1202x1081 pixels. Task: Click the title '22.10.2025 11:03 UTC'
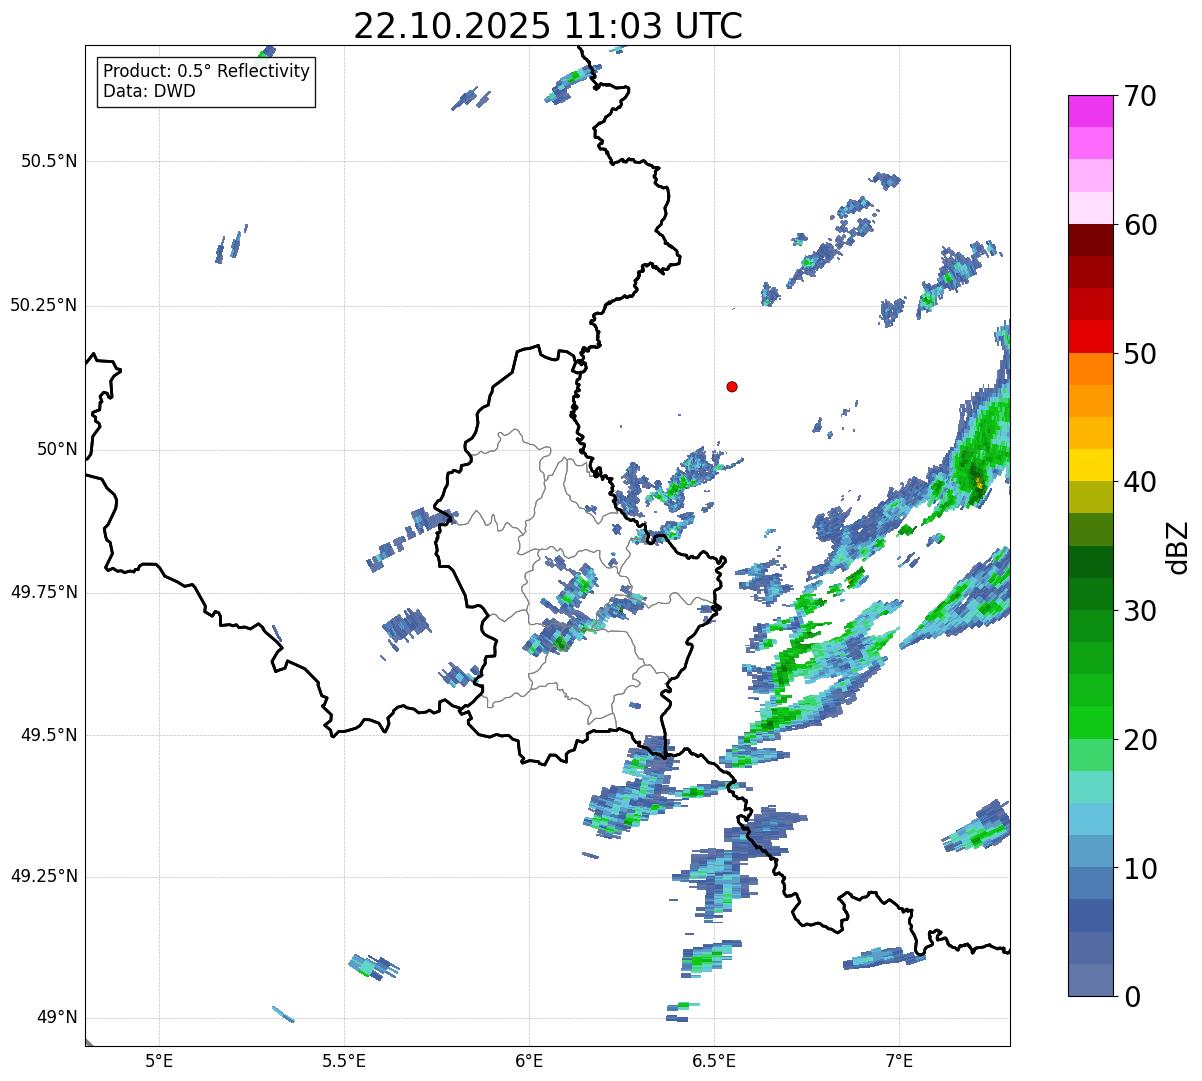point(548,26)
